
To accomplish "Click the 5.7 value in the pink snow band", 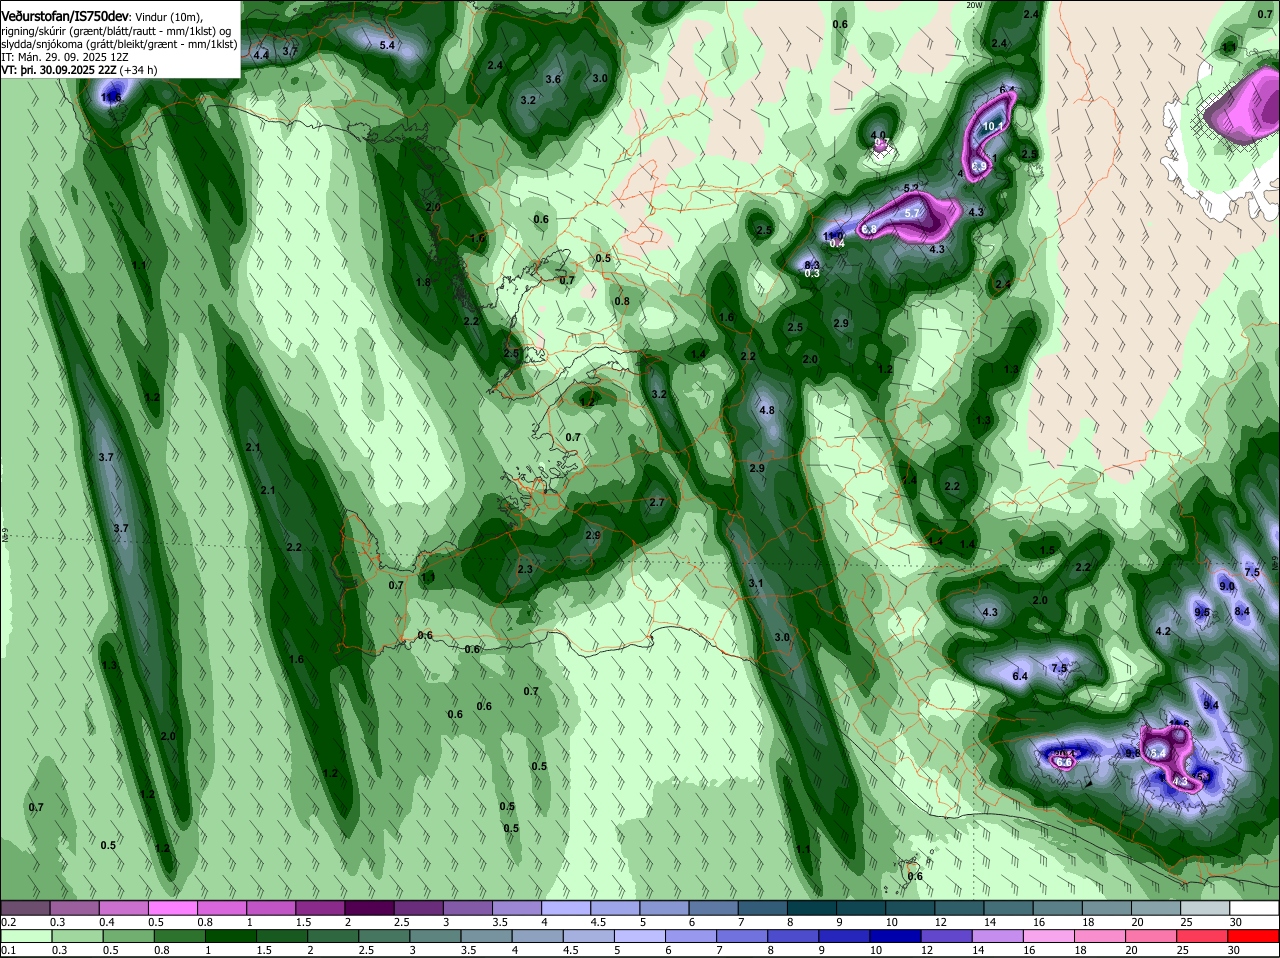I will coord(911,213).
